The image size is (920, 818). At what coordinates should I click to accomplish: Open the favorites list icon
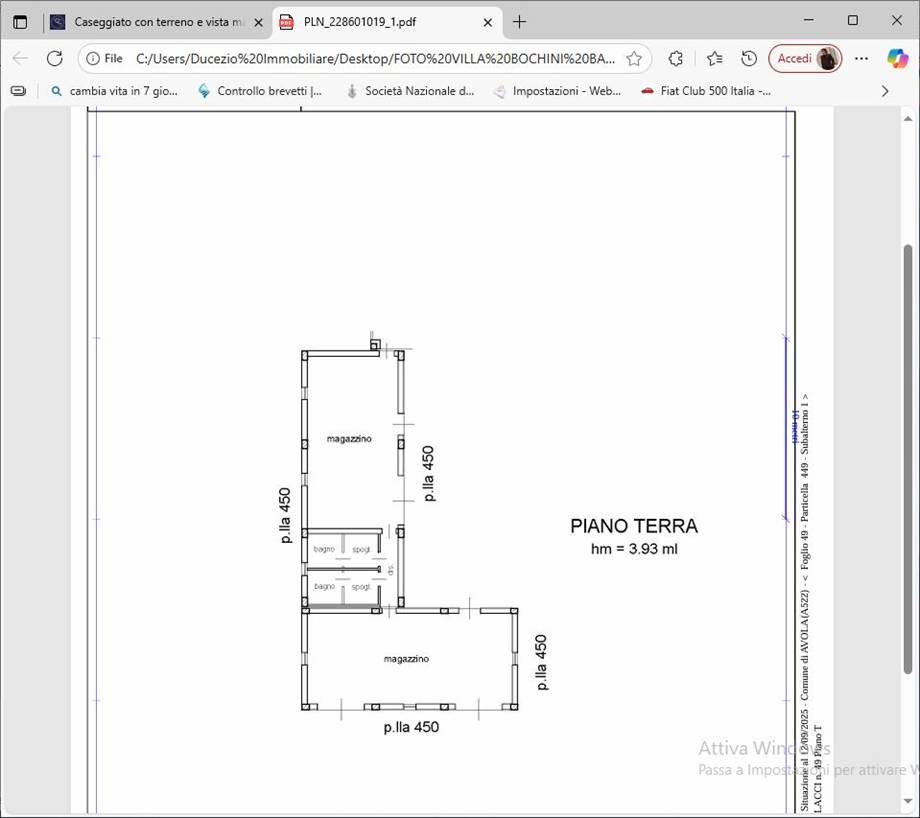click(x=714, y=58)
